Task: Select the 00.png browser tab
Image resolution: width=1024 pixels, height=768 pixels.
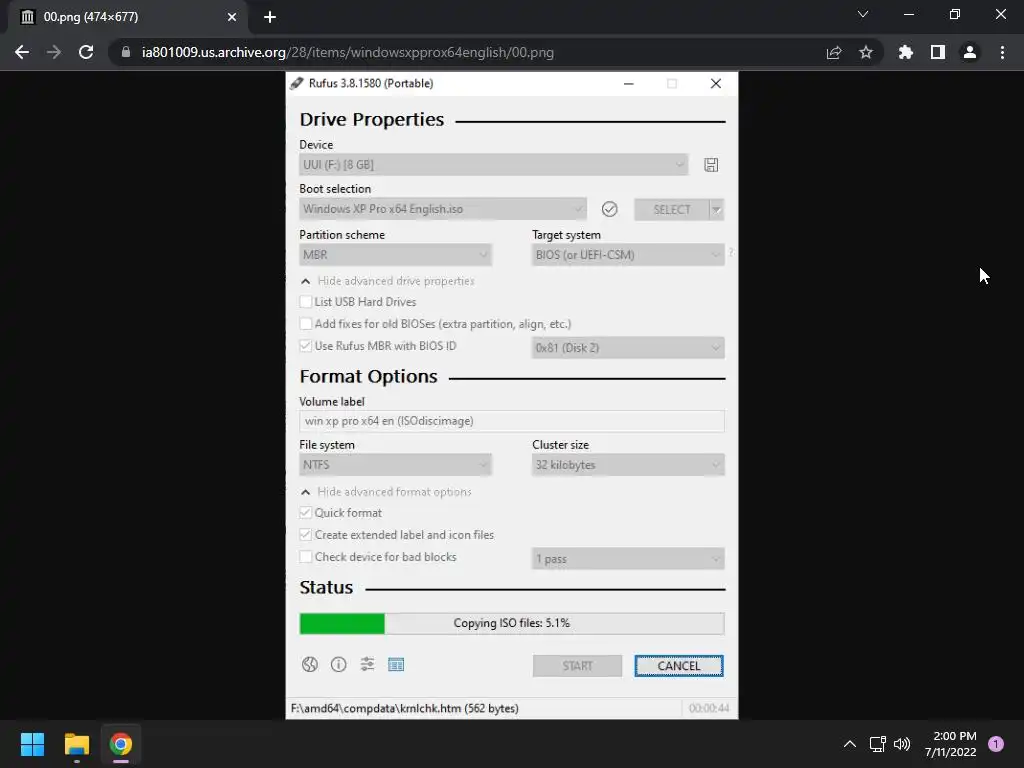Action: (x=128, y=17)
